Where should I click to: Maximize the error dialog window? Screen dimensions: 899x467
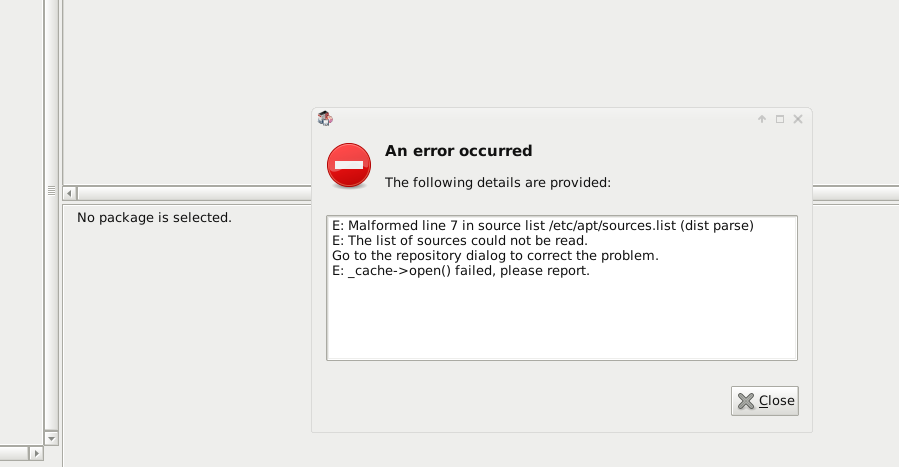coord(780,119)
